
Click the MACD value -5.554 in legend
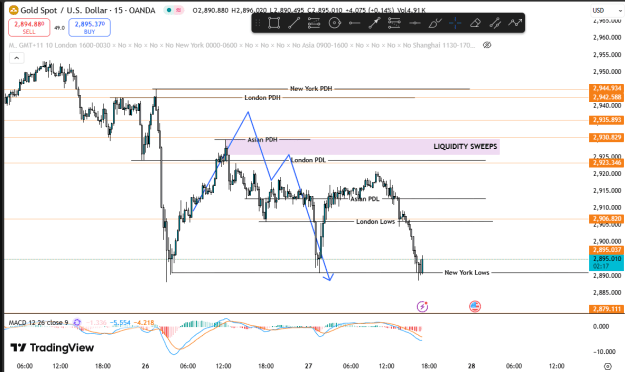pyautogui.click(x=120, y=322)
